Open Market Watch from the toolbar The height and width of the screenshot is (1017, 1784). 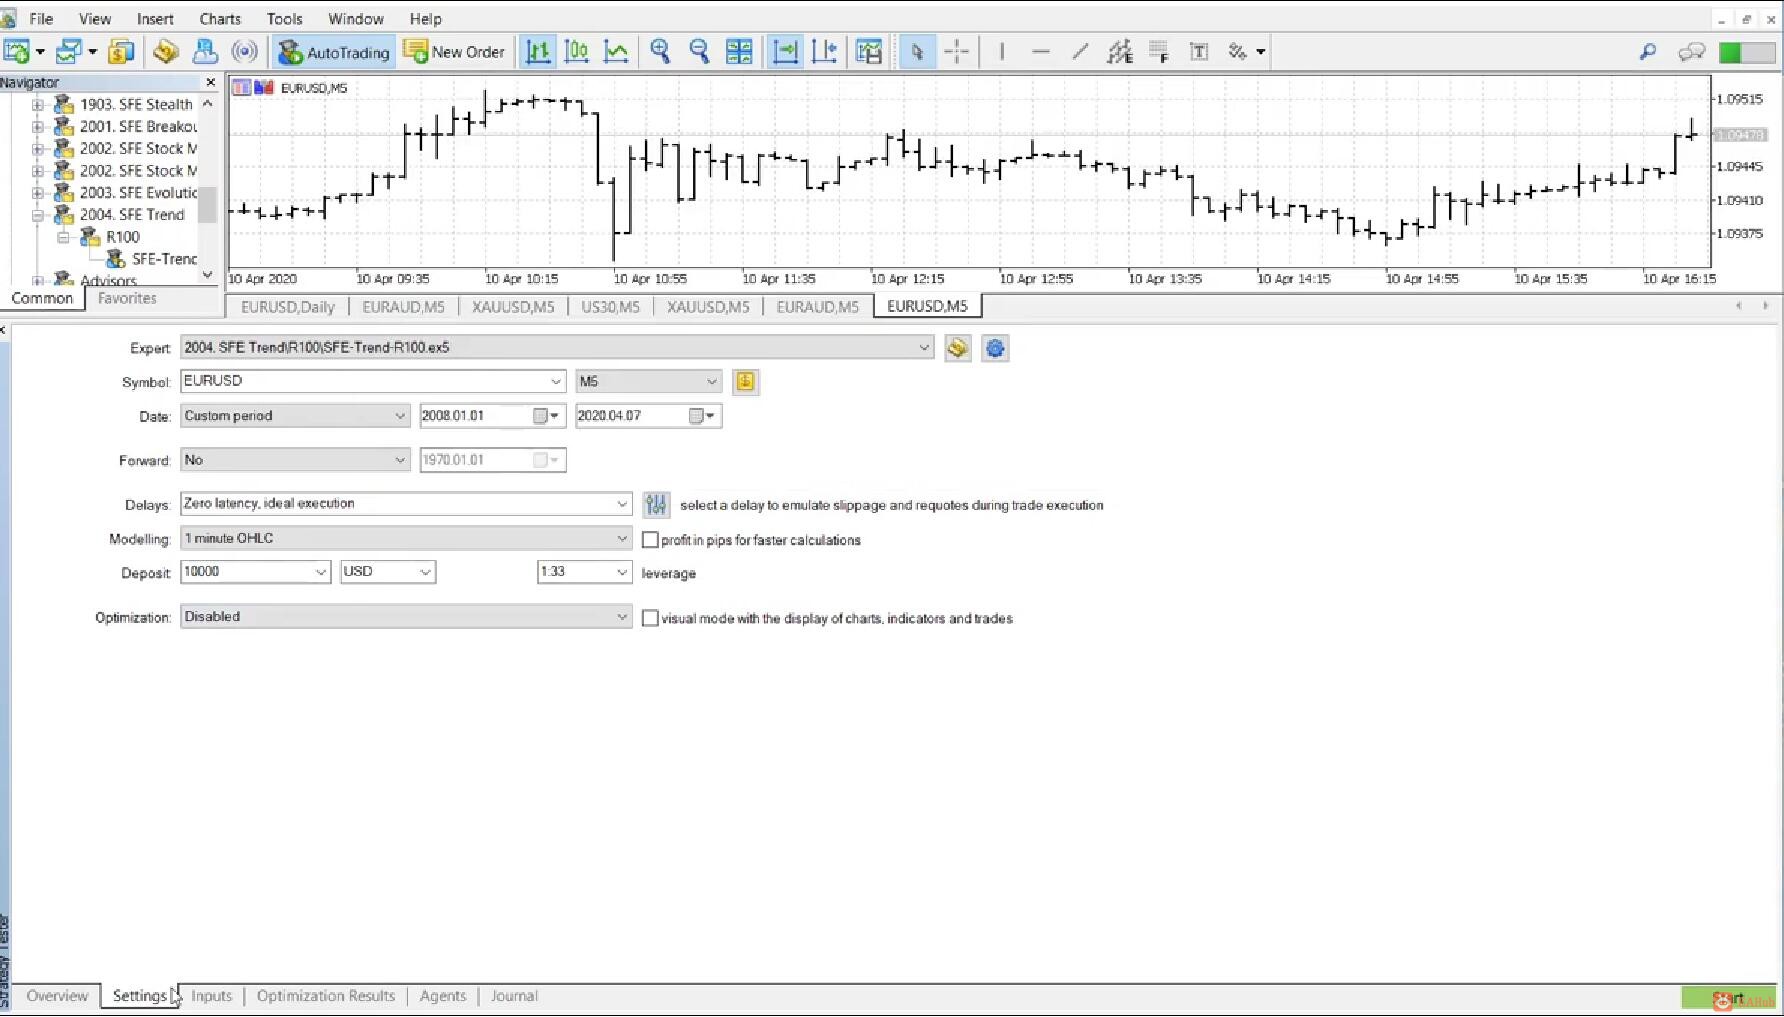point(122,52)
